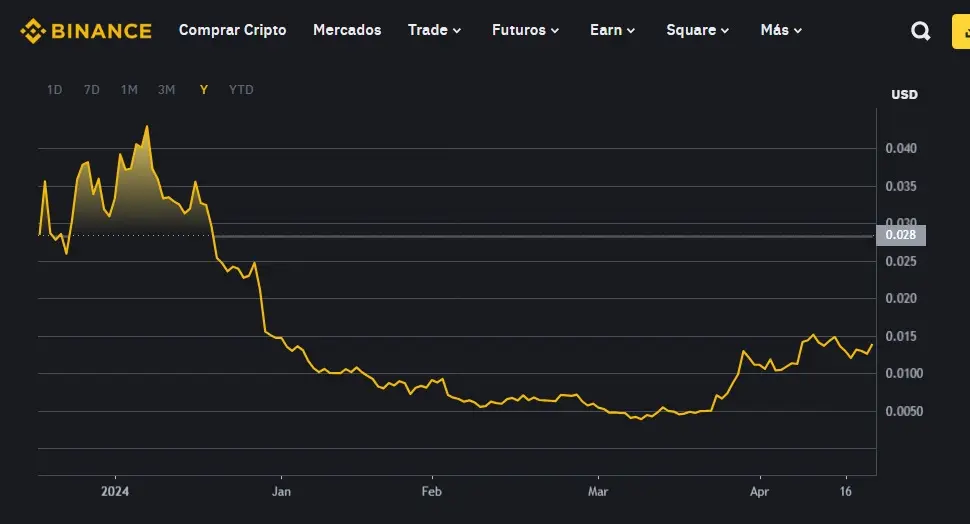Click the Jan date axis label
The width and height of the screenshot is (970, 524).
281,491
